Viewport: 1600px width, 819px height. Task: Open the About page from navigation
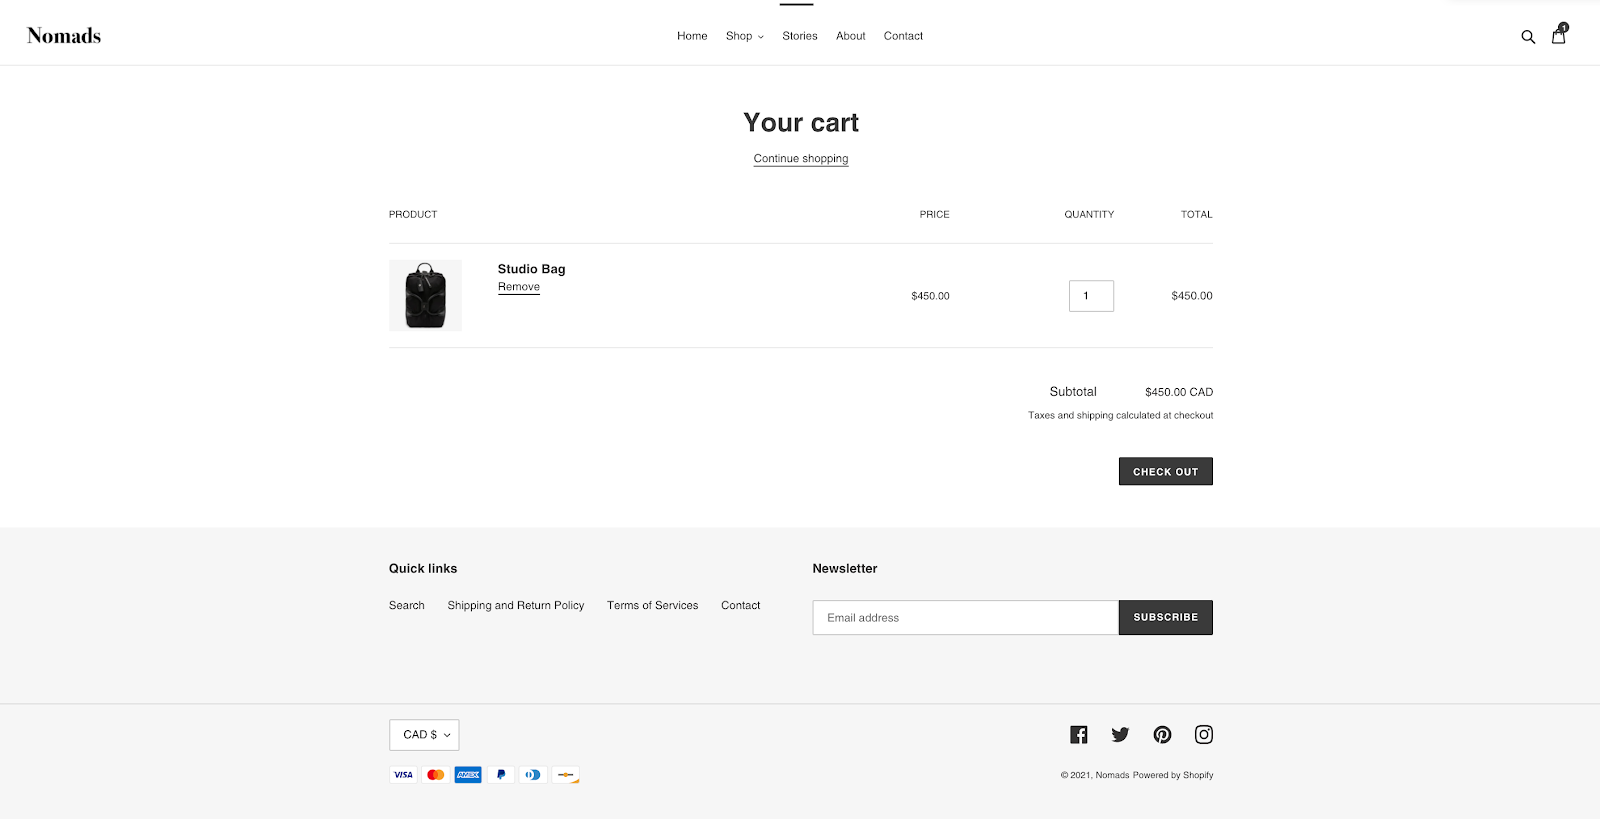click(x=851, y=36)
